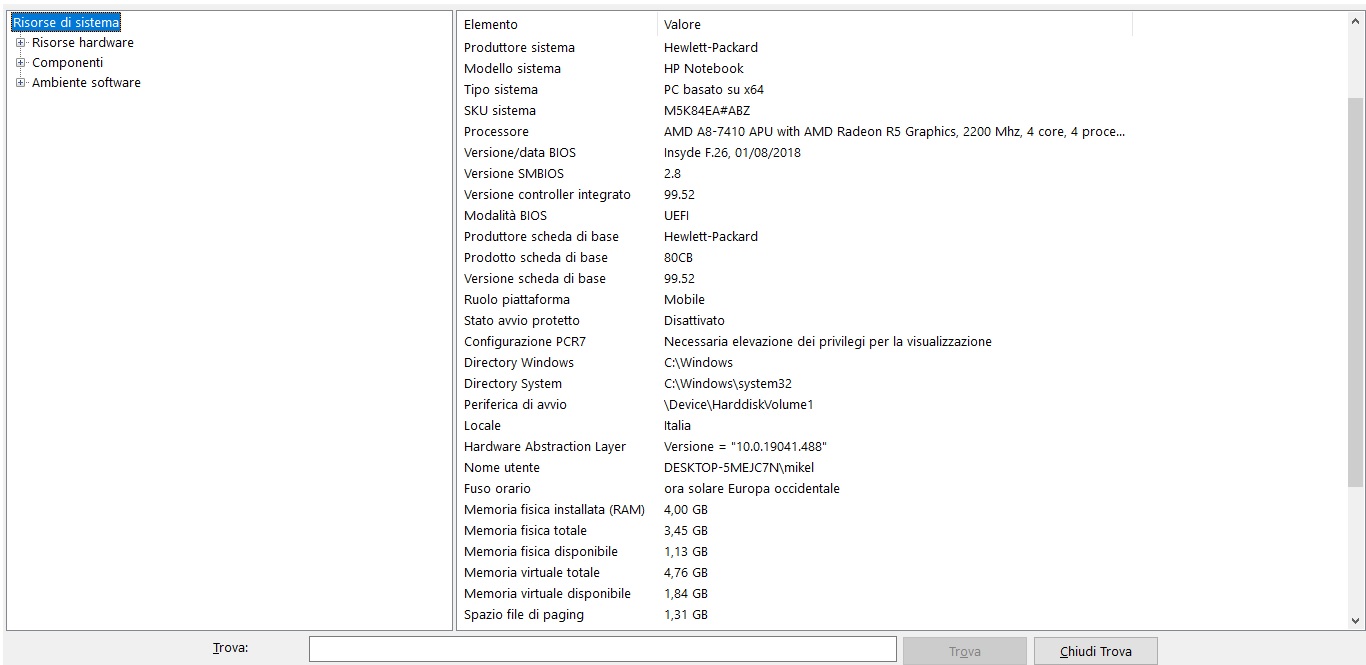Image resolution: width=1366 pixels, height=665 pixels.
Task: Click the Elemento column header
Action: pos(557,24)
